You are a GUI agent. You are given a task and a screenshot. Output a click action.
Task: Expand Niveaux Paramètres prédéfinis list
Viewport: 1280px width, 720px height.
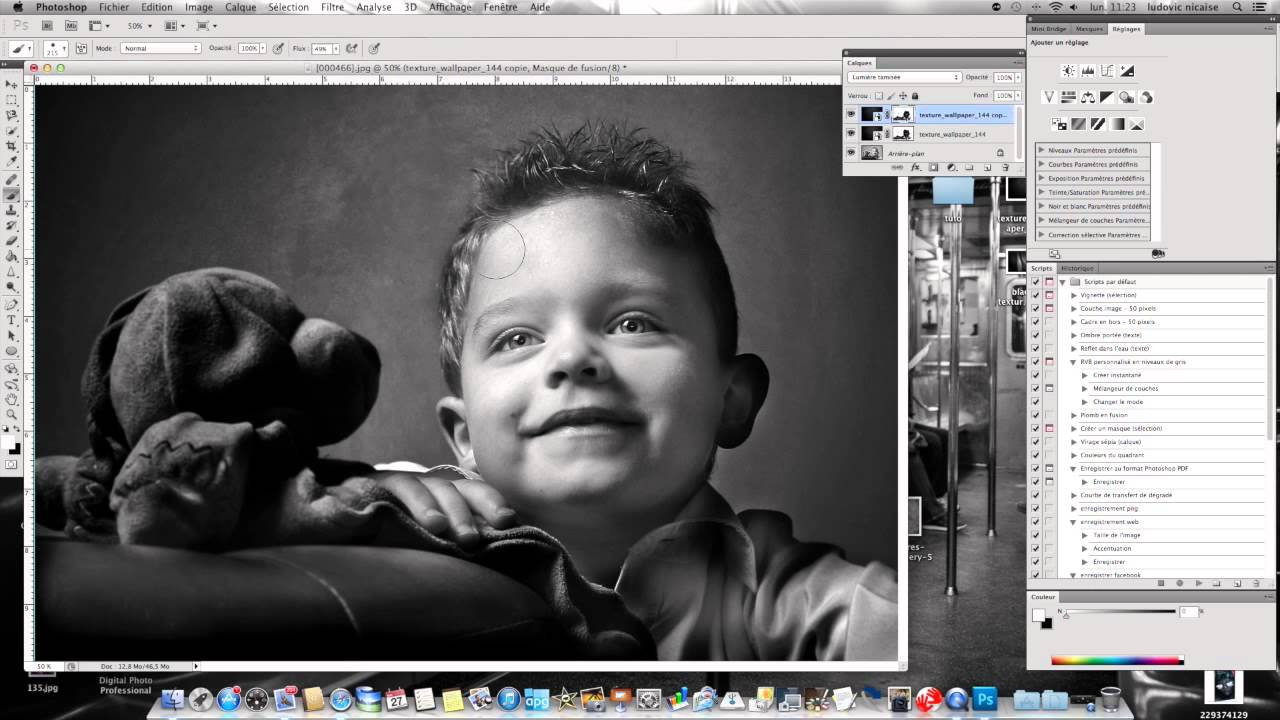tap(1041, 150)
